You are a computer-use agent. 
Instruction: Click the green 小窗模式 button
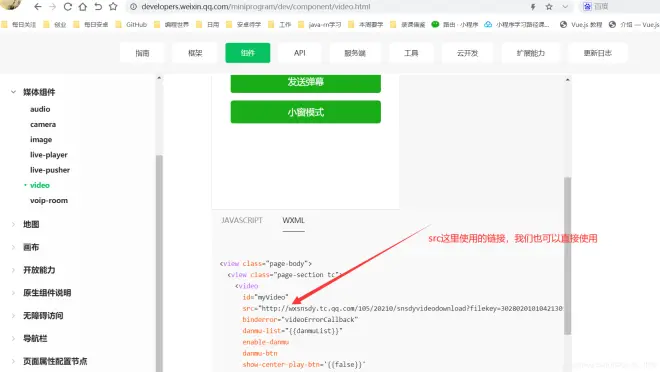306,112
